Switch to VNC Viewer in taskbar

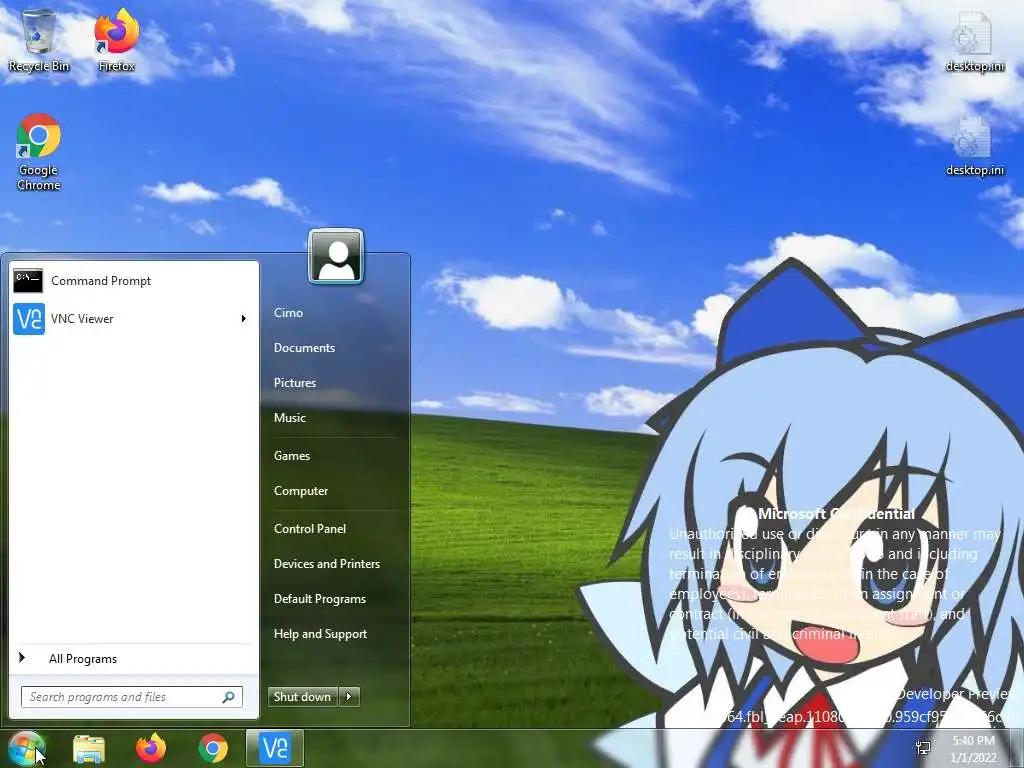[x=275, y=748]
